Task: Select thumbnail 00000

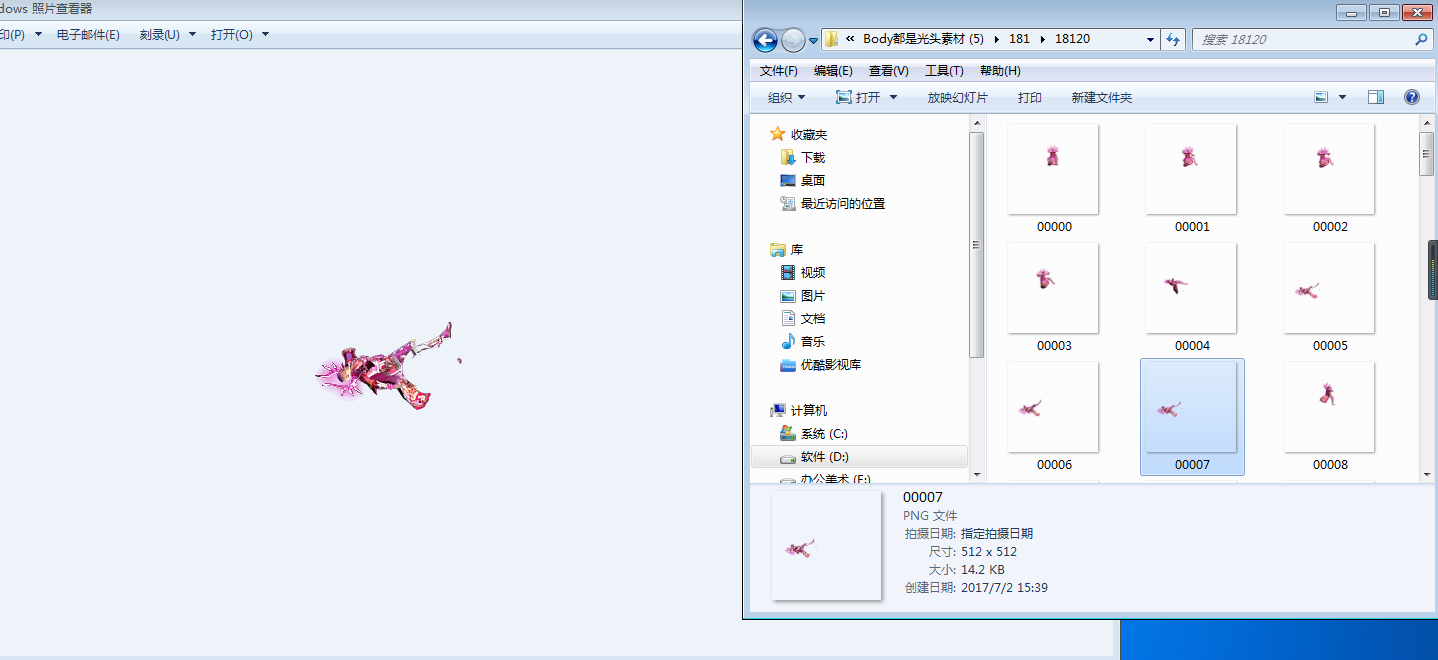Action: (1054, 179)
